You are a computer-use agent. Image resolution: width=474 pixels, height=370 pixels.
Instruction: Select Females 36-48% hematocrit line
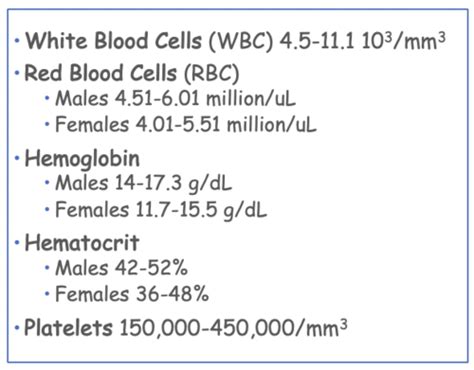[x=132, y=294]
